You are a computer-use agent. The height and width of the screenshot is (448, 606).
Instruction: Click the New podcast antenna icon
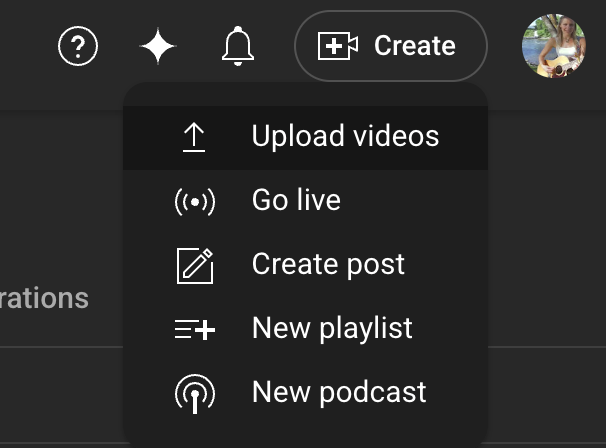194,393
